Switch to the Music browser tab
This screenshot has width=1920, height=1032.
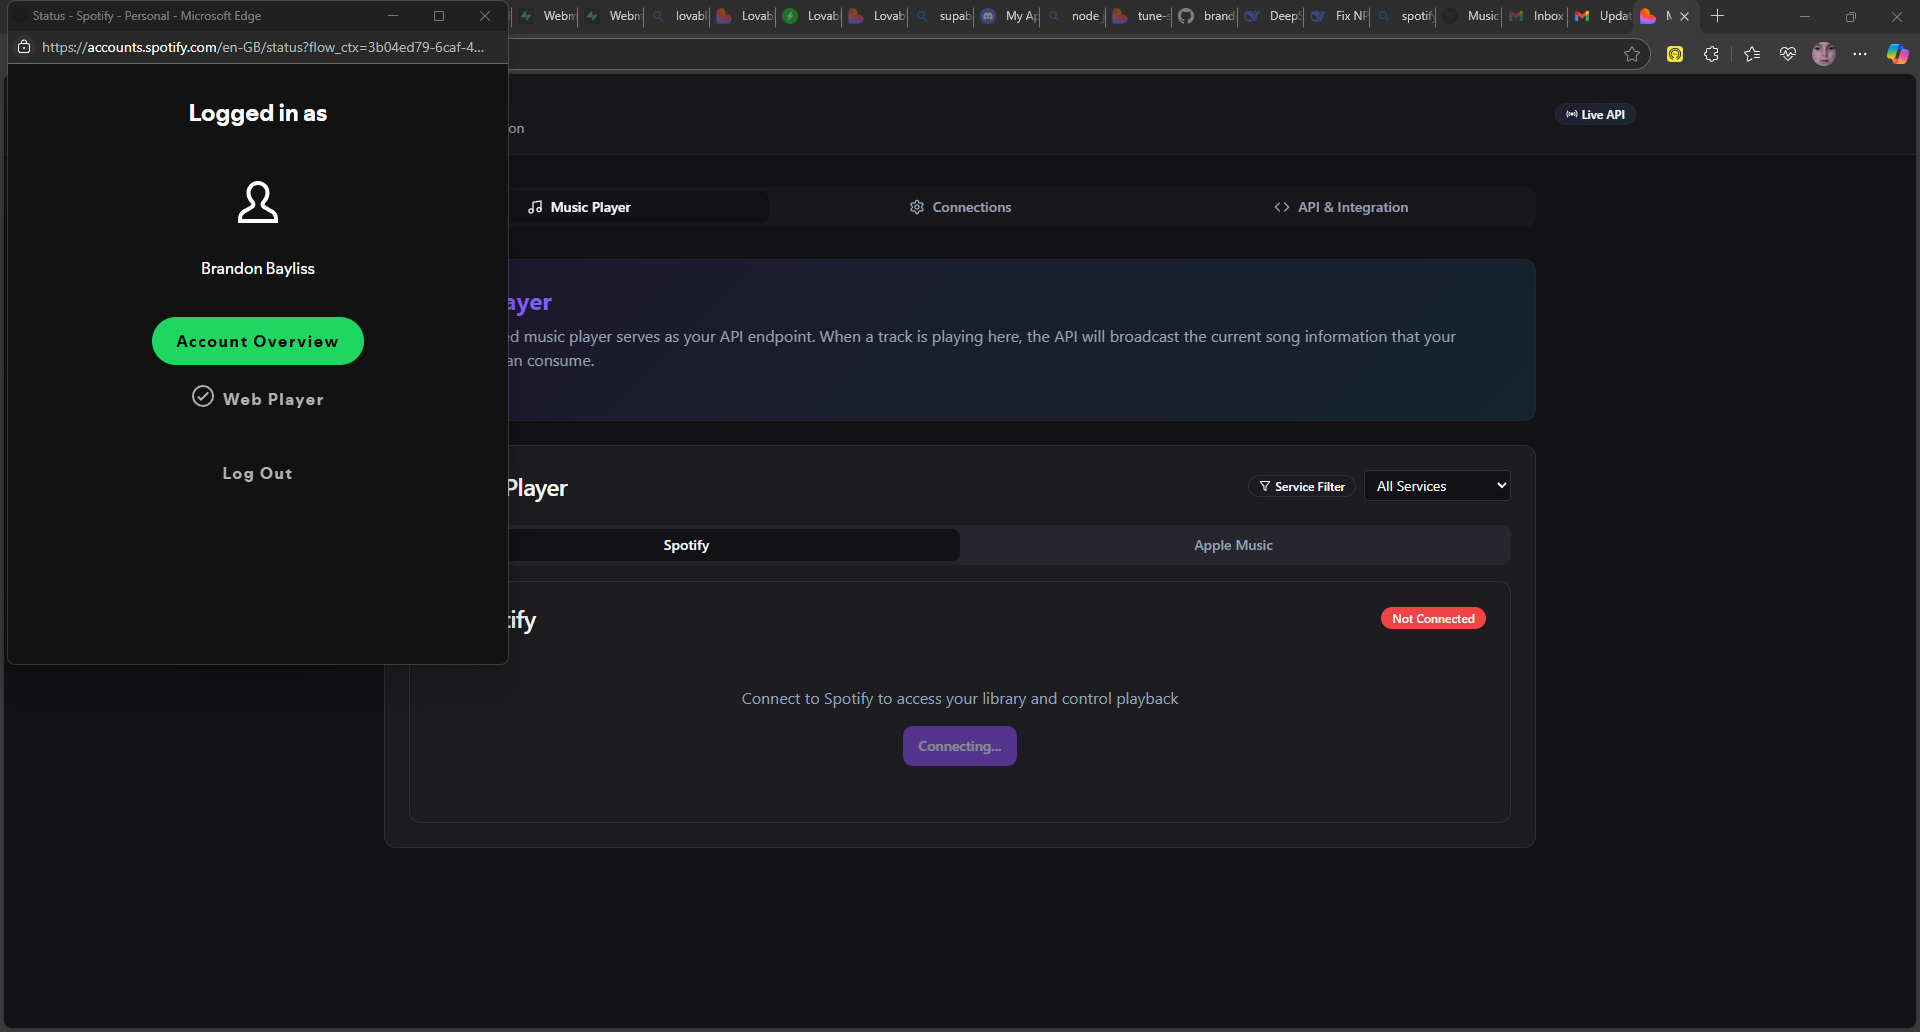click(x=1471, y=16)
